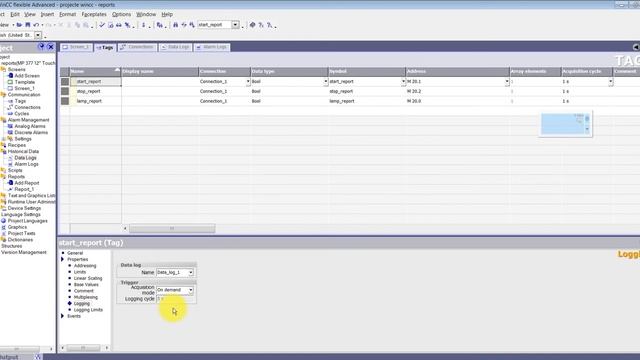This screenshot has height=360, width=640.
Task: Open the Recipes folder in tree
Action: 17,145
